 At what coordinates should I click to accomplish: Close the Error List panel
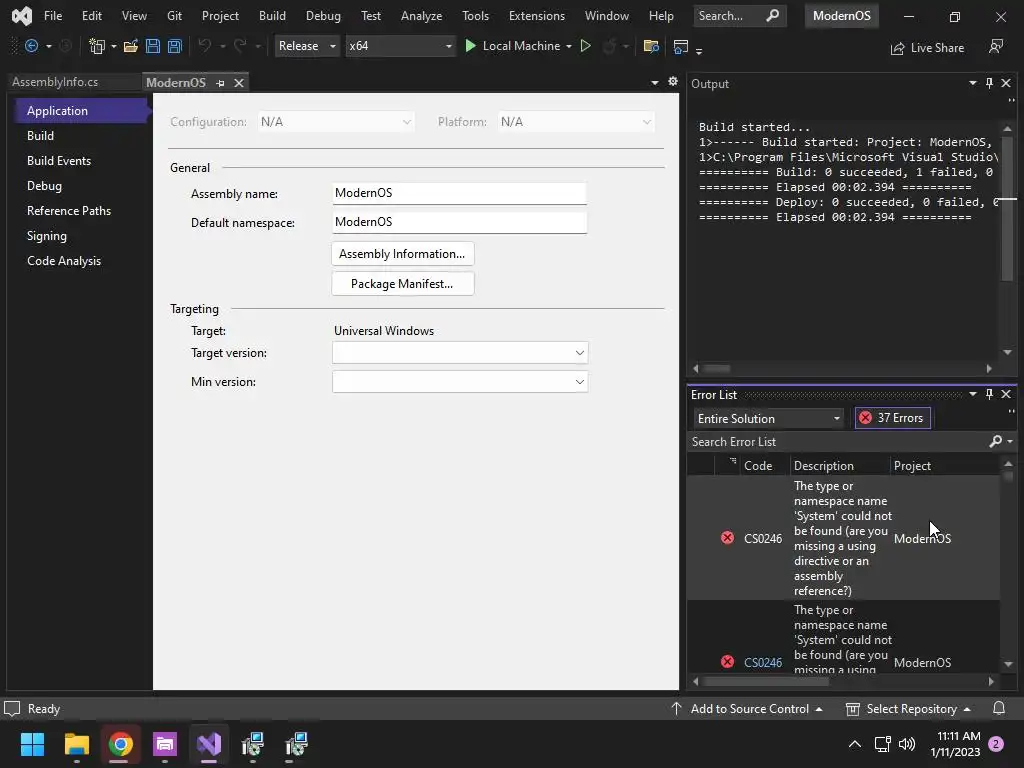pyautogui.click(x=1006, y=394)
